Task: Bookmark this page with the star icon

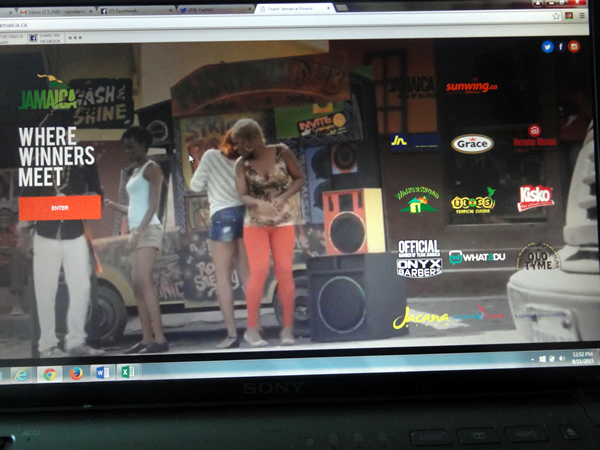Action: [556, 16]
